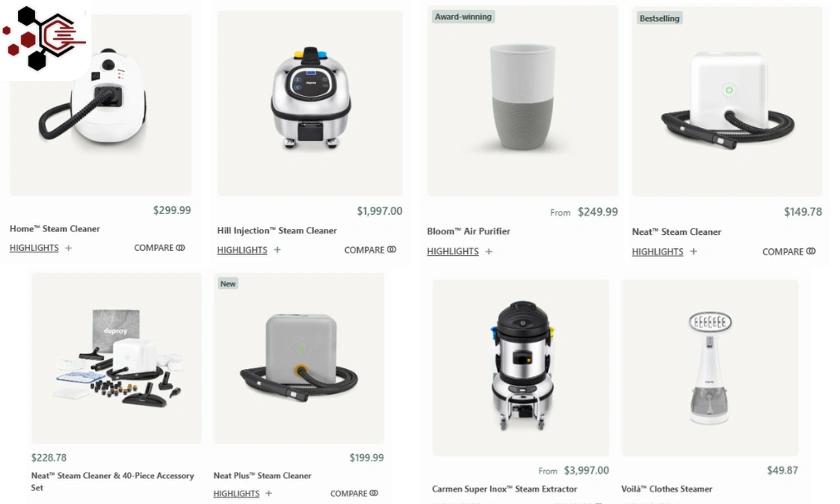Expand plus icon for Neat Steam Cleaner highlights
This screenshot has width=840, height=504.
(x=693, y=251)
